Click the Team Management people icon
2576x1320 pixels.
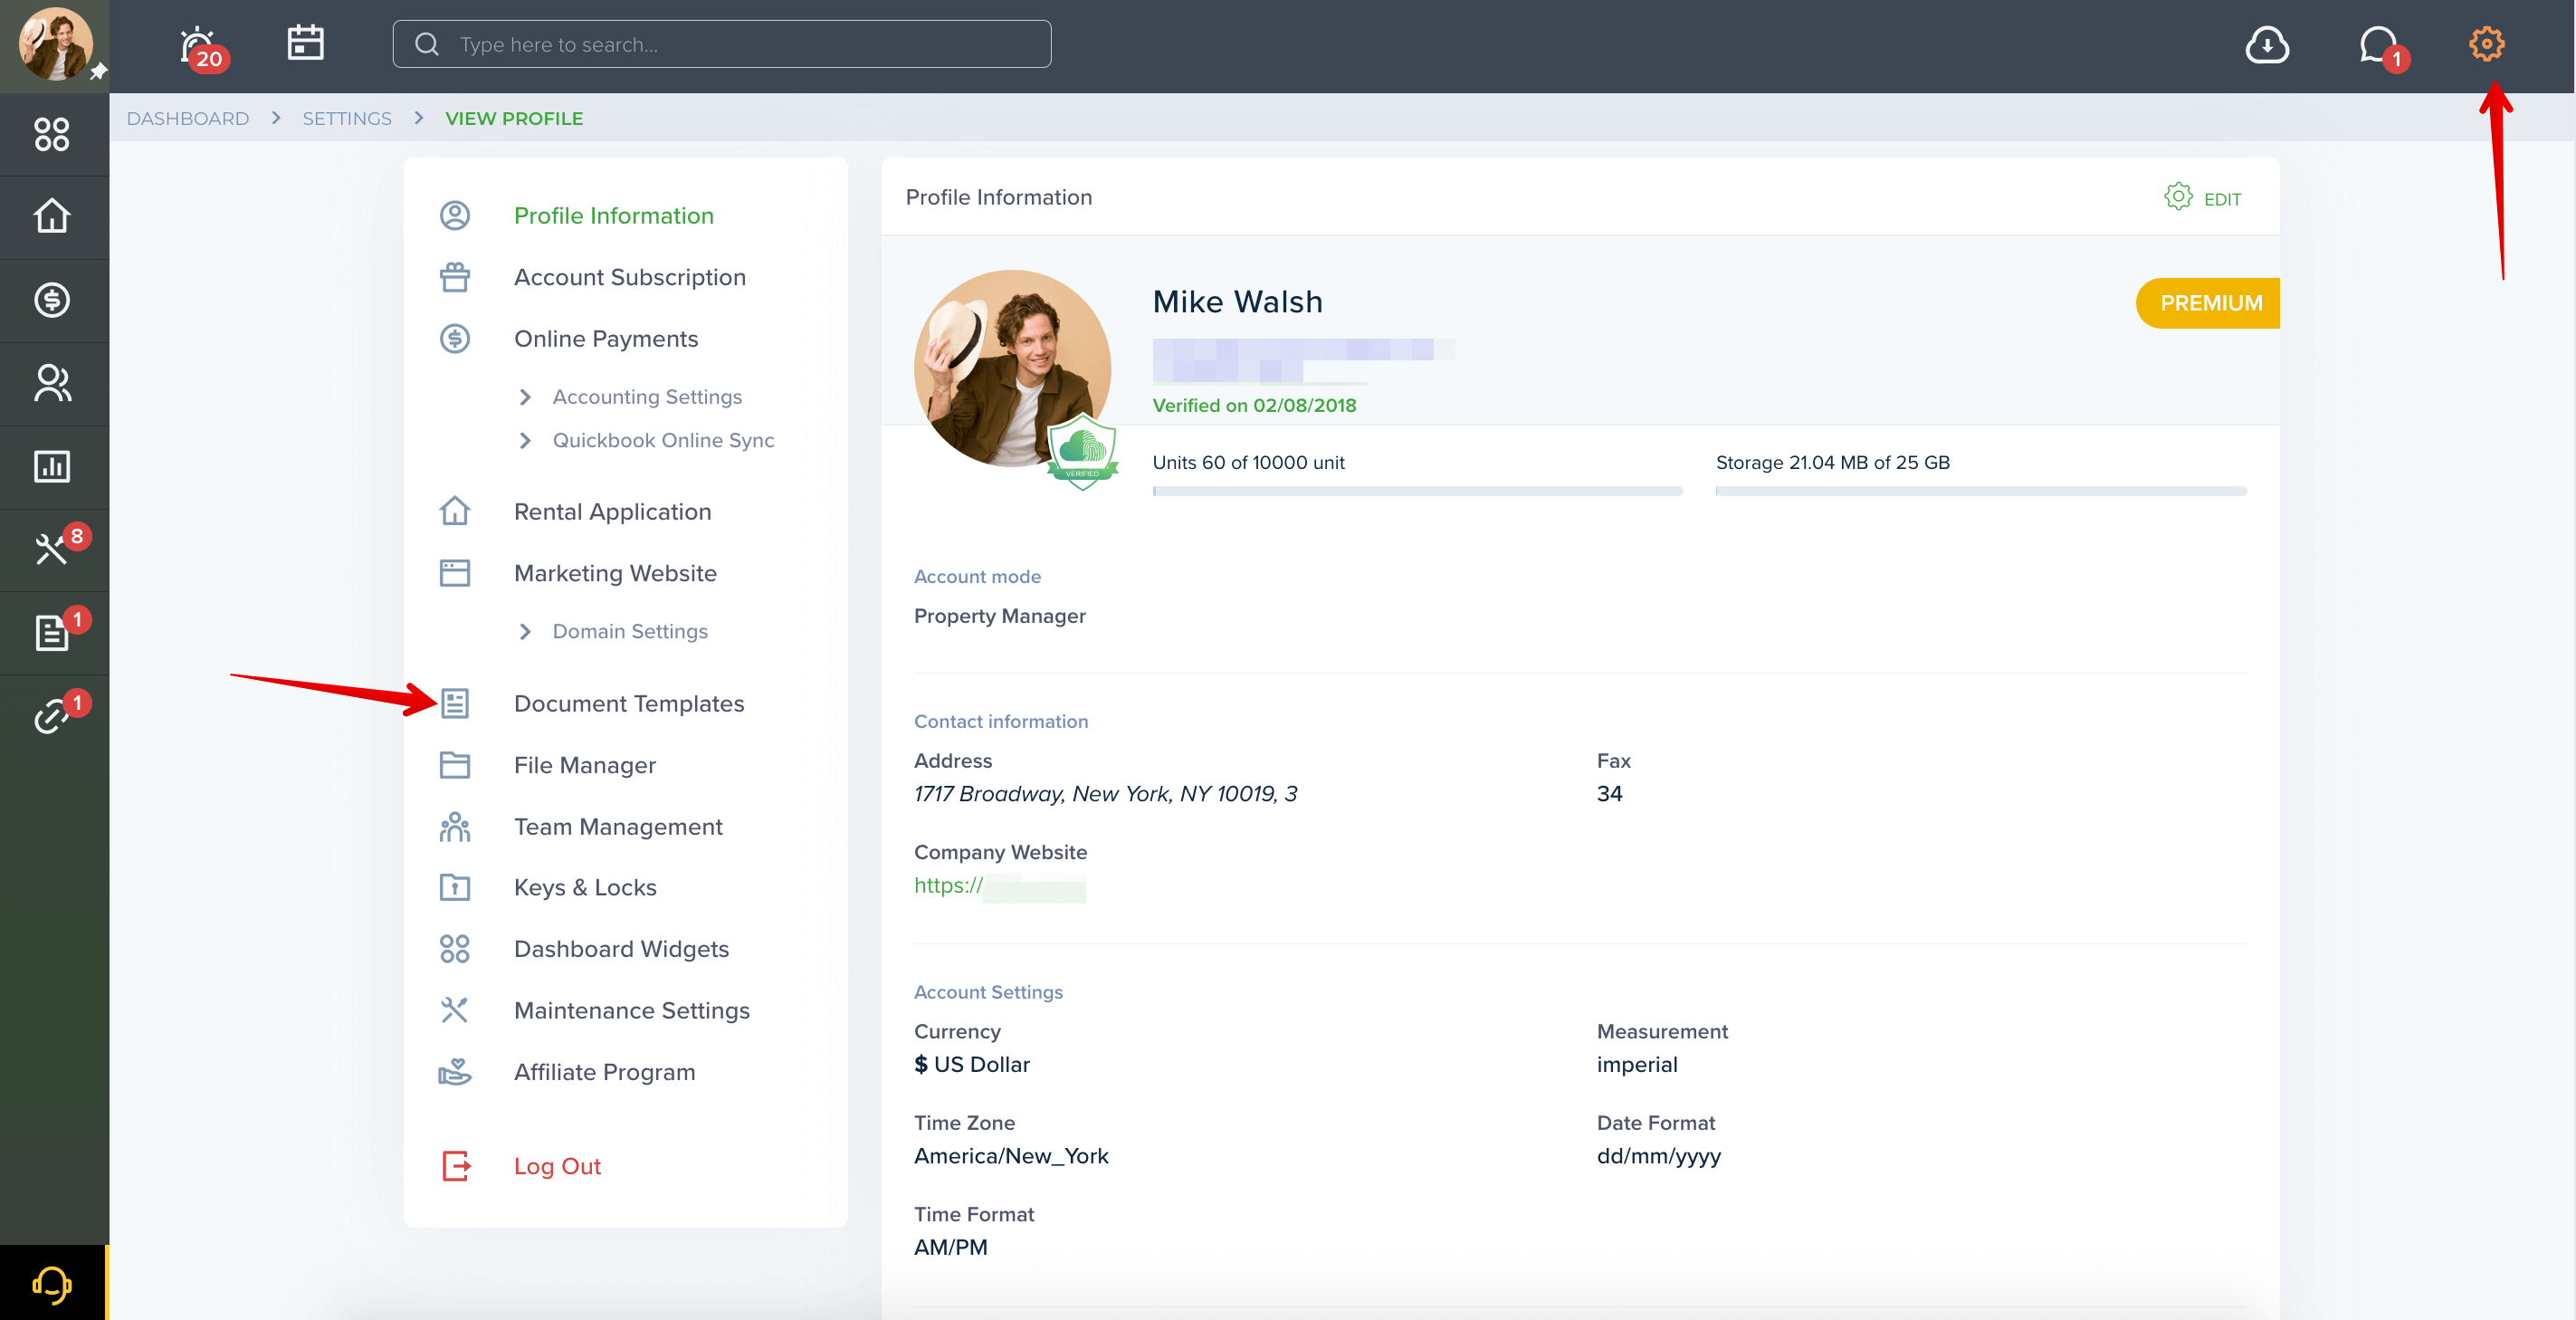[x=455, y=827]
